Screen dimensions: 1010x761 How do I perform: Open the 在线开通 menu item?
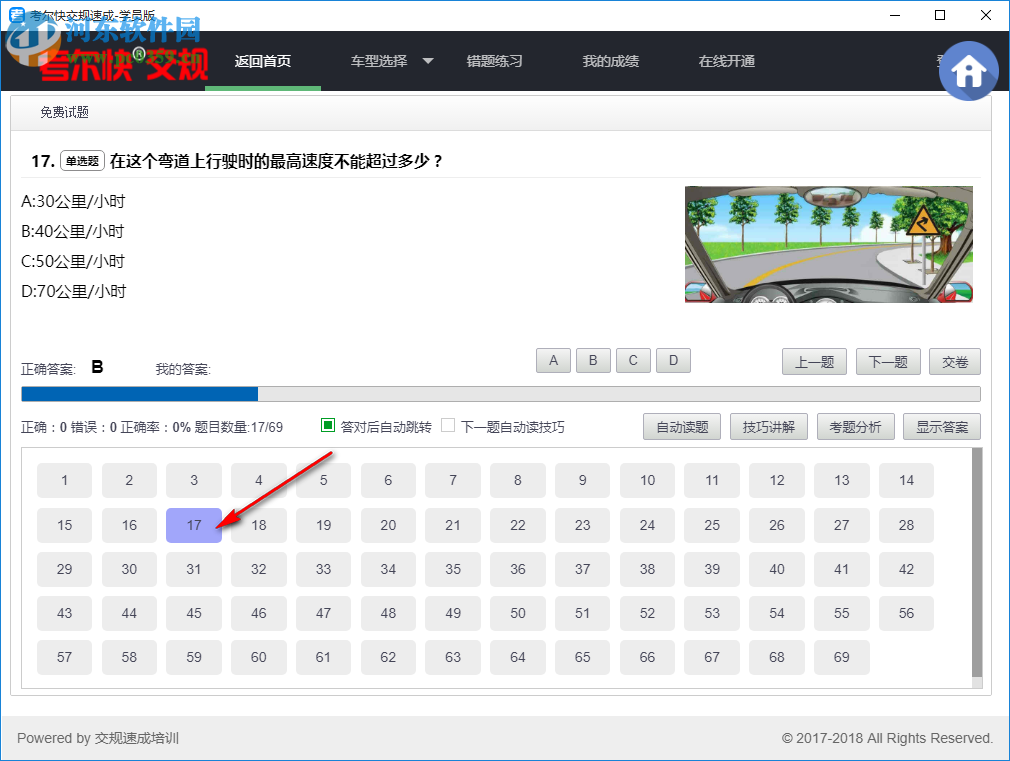(727, 60)
